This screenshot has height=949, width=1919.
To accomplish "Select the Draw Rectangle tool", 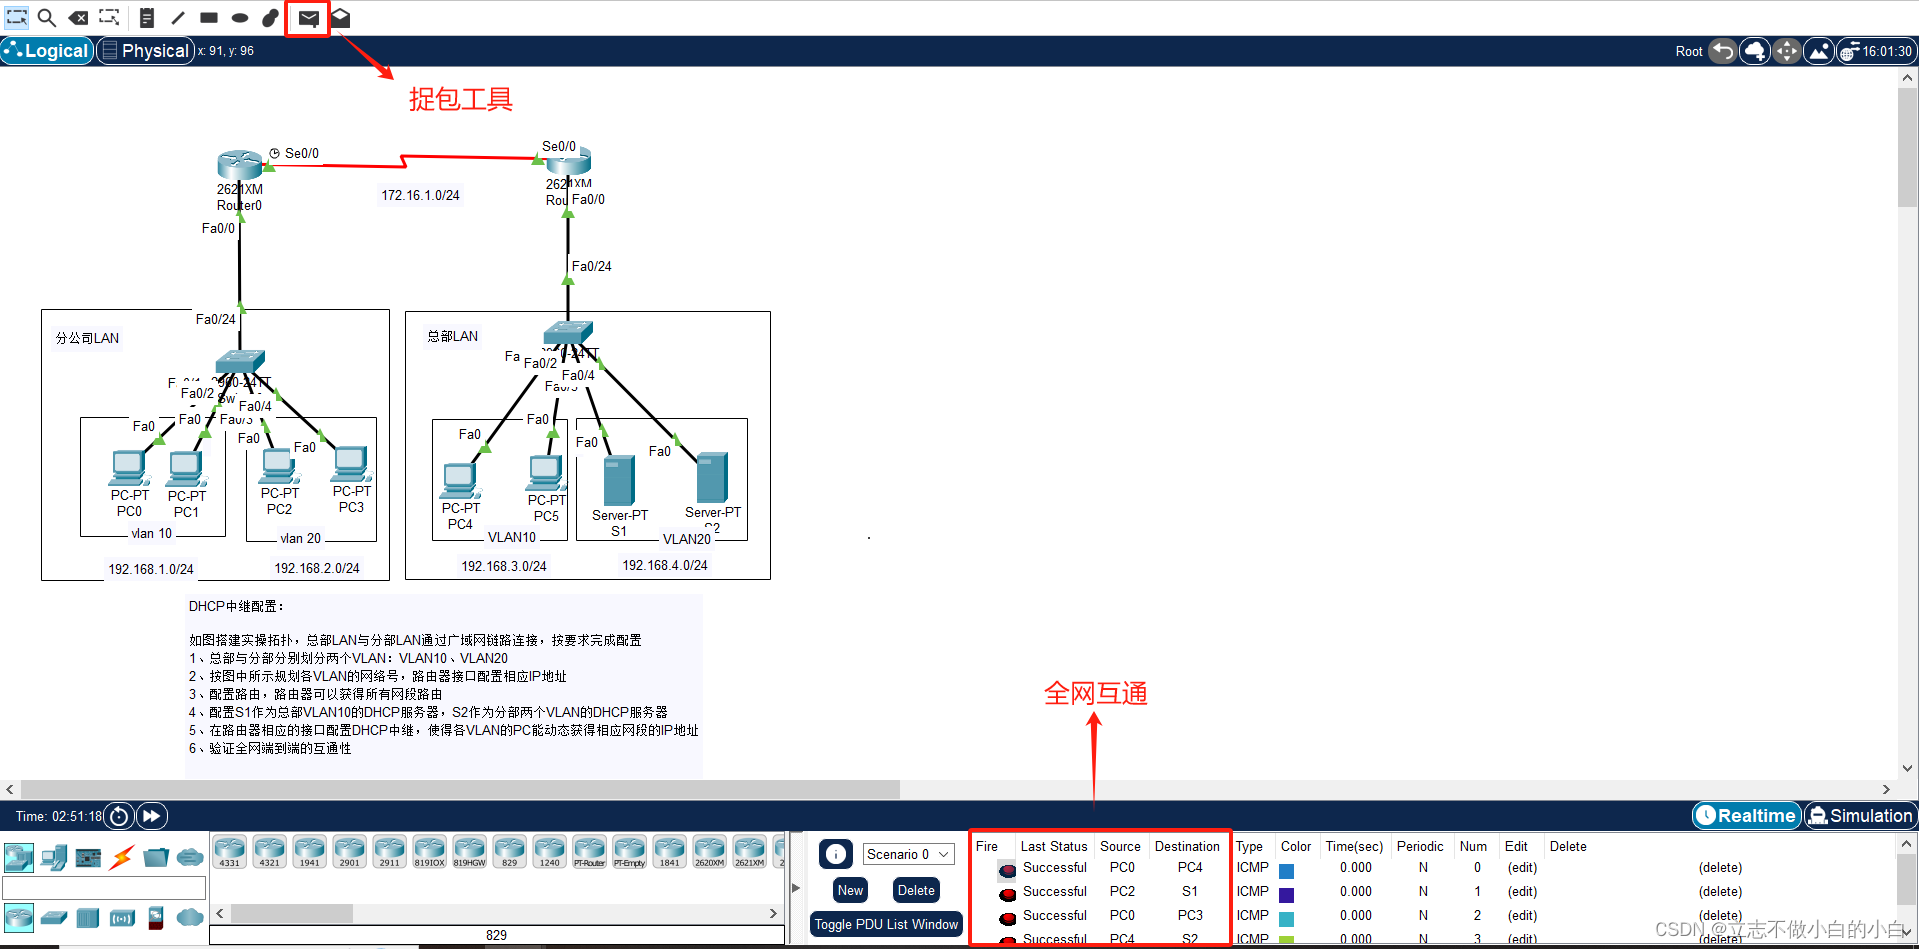I will [x=209, y=17].
